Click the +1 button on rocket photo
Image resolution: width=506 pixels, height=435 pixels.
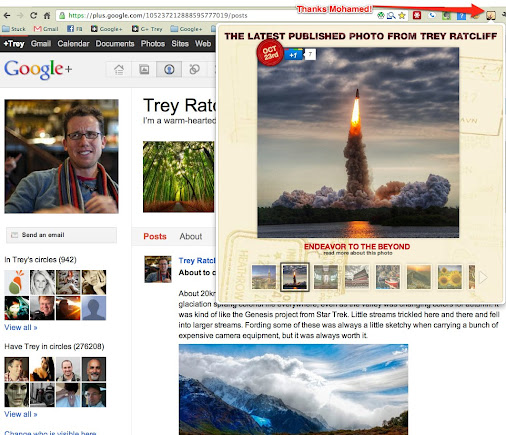(294, 55)
